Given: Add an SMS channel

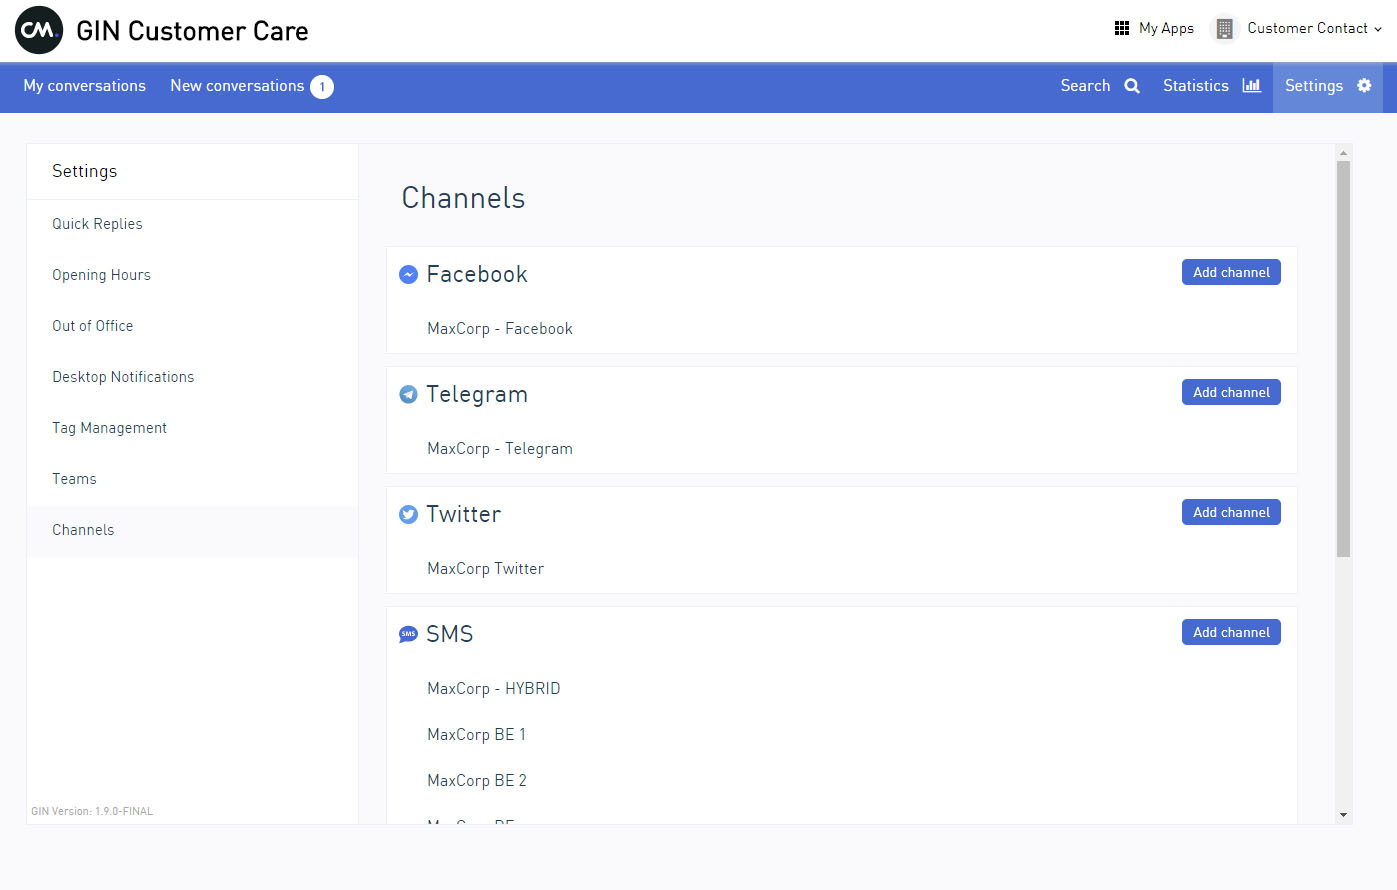Looking at the screenshot, I should click(1231, 632).
